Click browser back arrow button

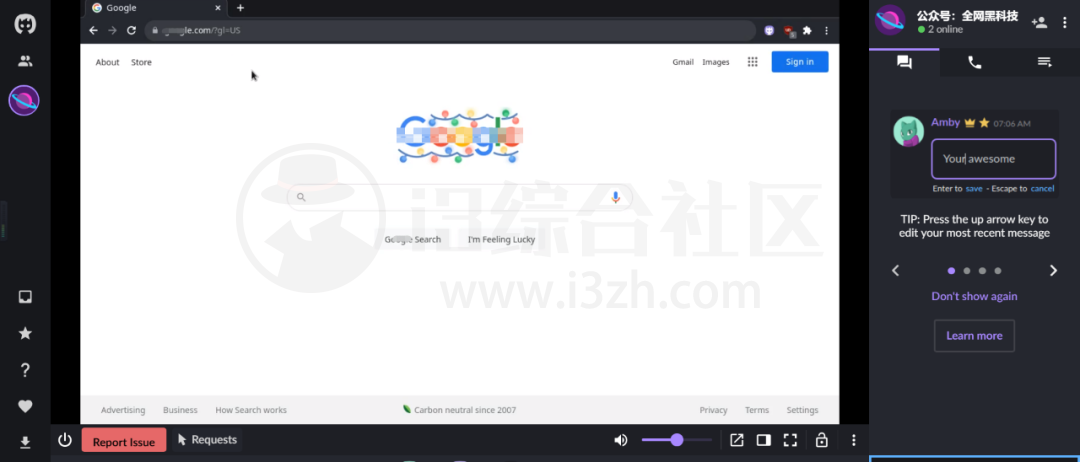pos(94,30)
